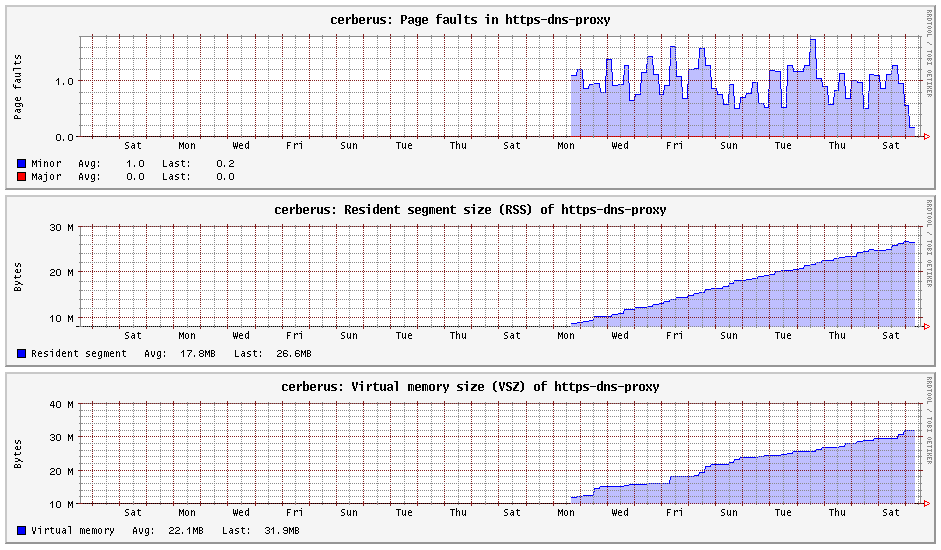941x550 pixels.
Task: Click the Resident segment average '17.8MB'
Action: tap(197, 354)
